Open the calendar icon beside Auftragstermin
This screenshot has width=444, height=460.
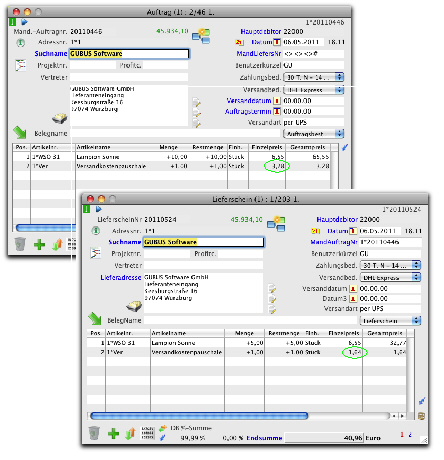pyautogui.click(x=277, y=111)
